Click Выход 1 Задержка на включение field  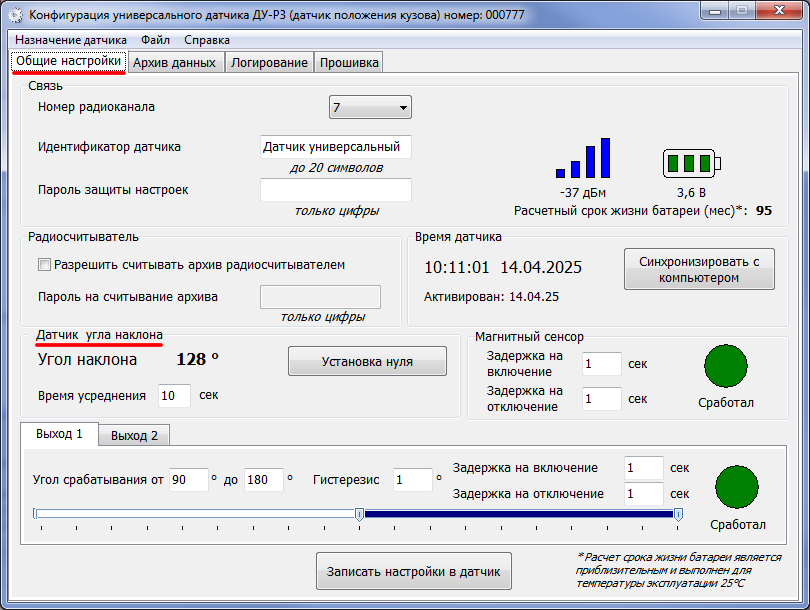tap(644, 468)
